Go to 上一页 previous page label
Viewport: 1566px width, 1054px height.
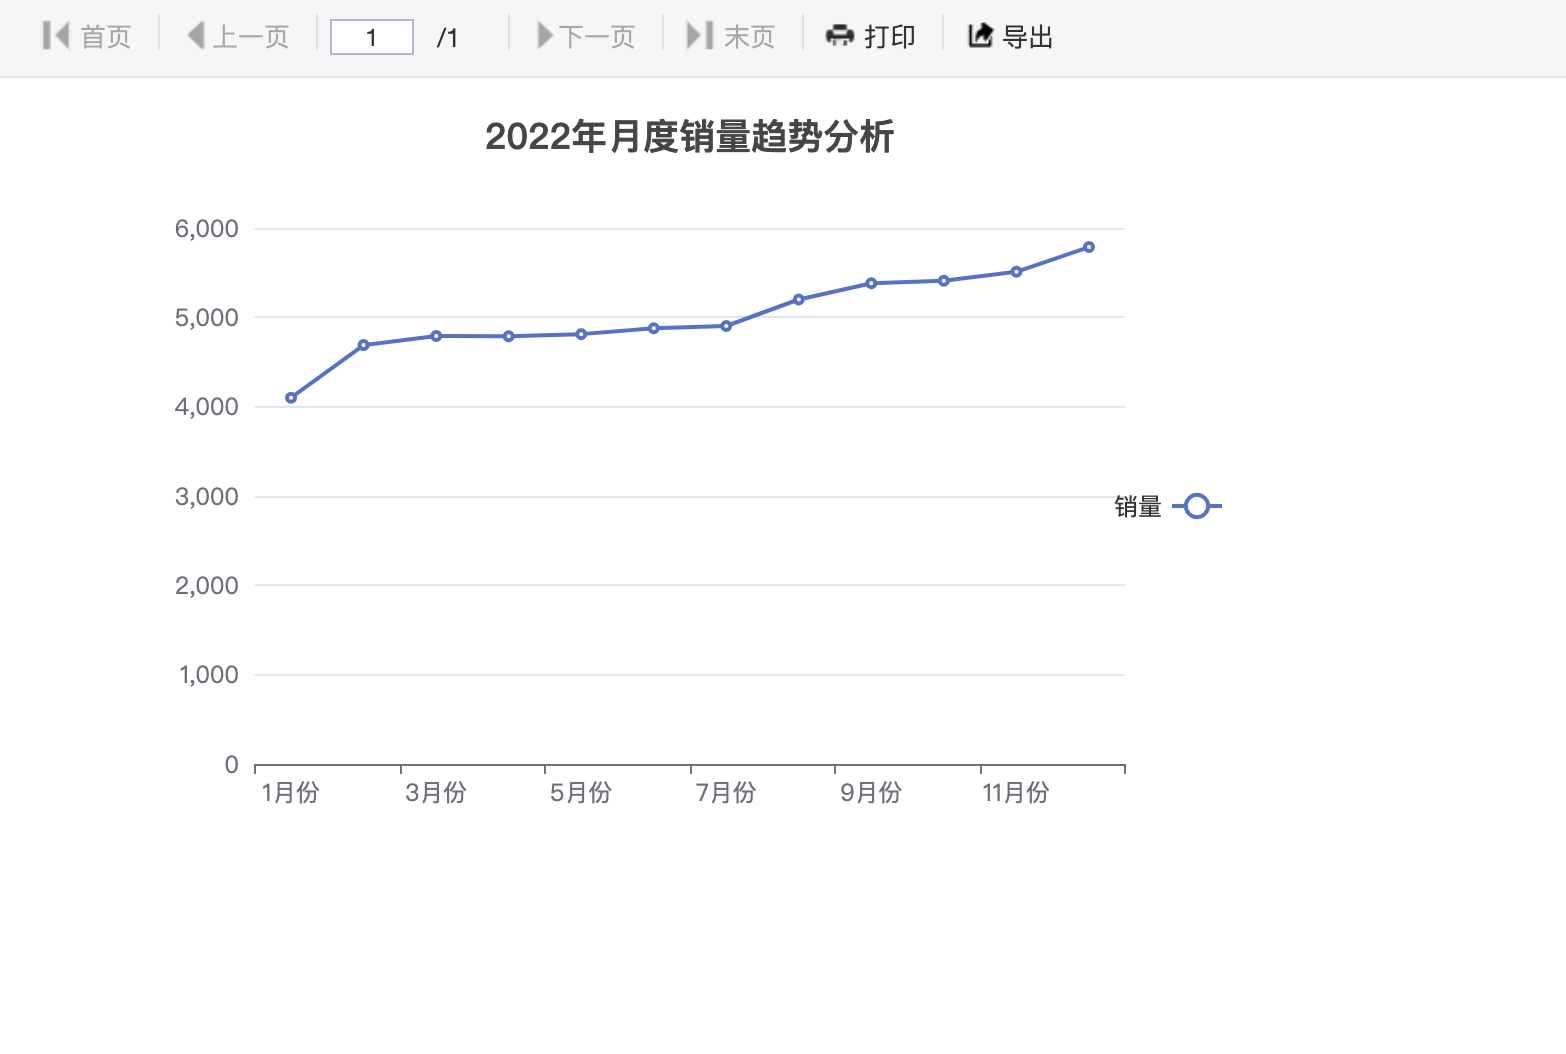pyautogui.click(x=251, y=37)
